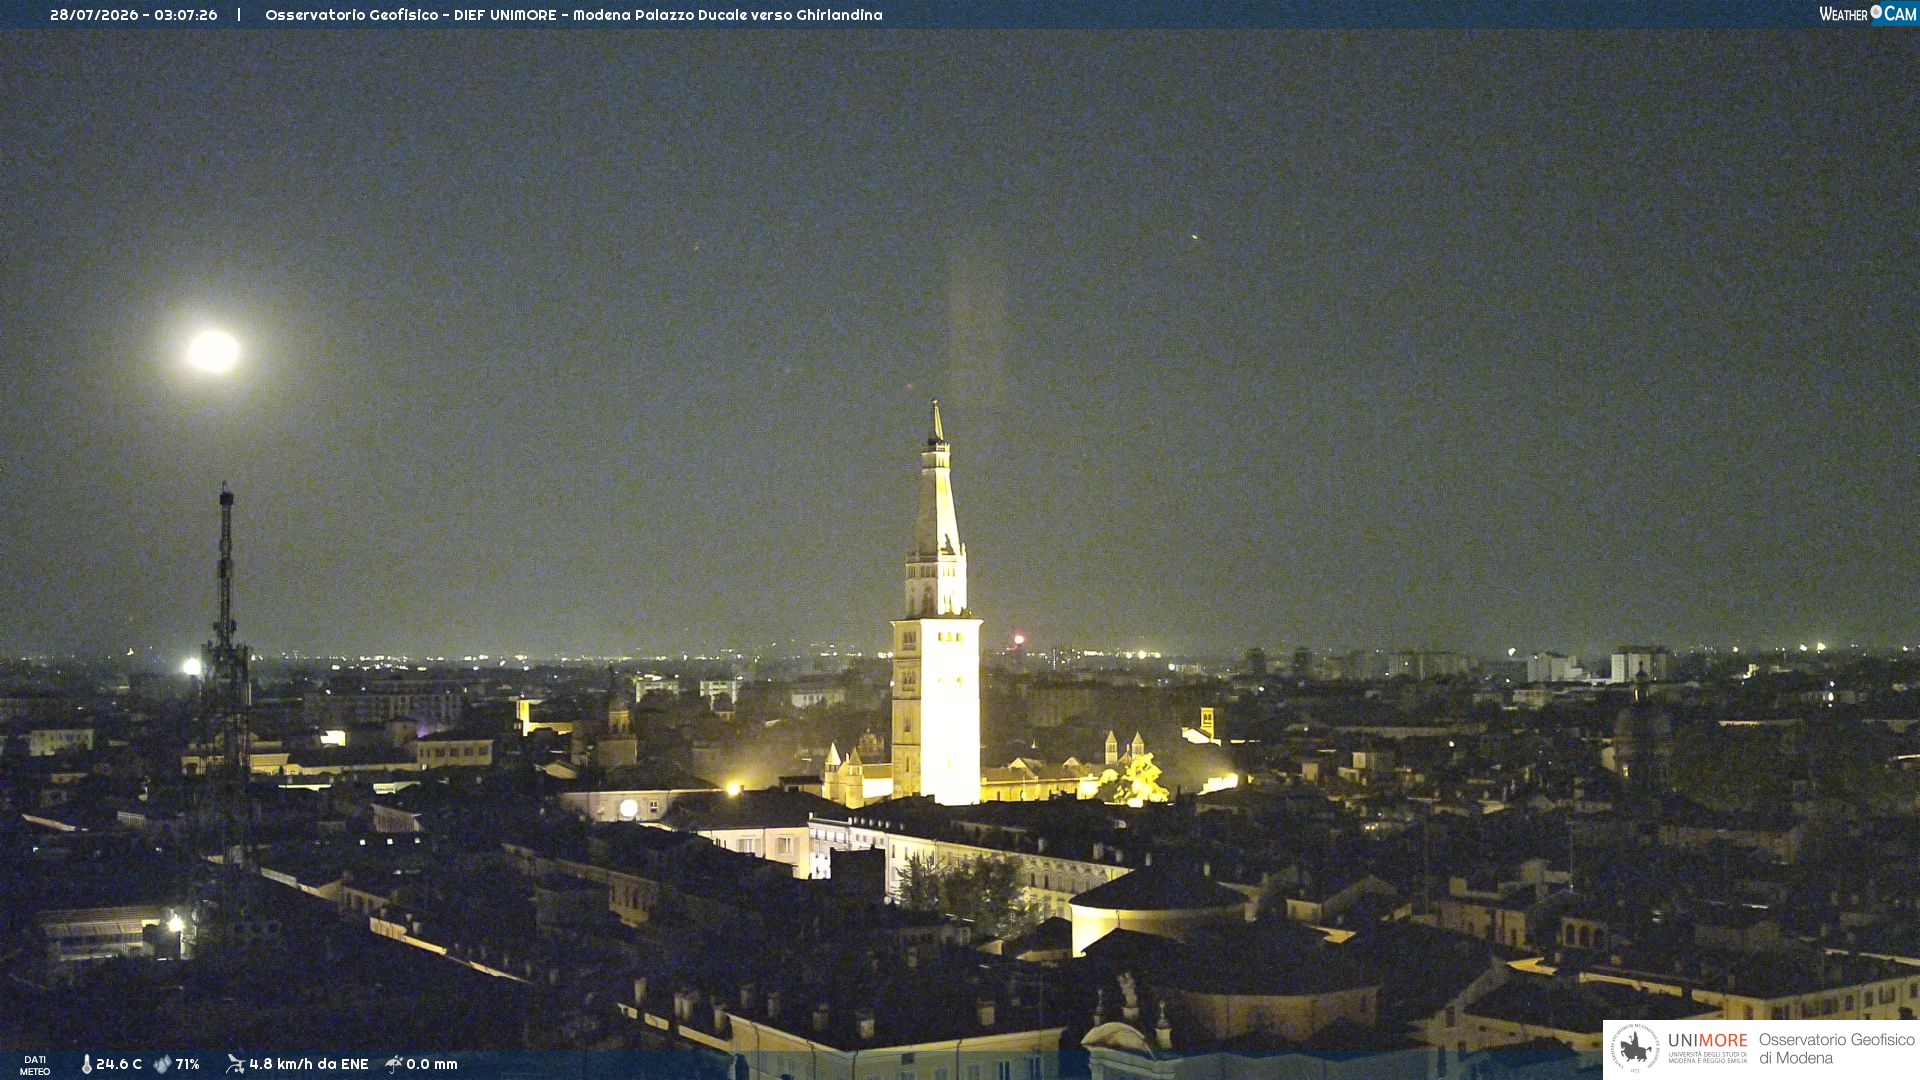1920x1080 pixels.
Task: Click the 24.6 C temperature value
Action: (119, 1064)
